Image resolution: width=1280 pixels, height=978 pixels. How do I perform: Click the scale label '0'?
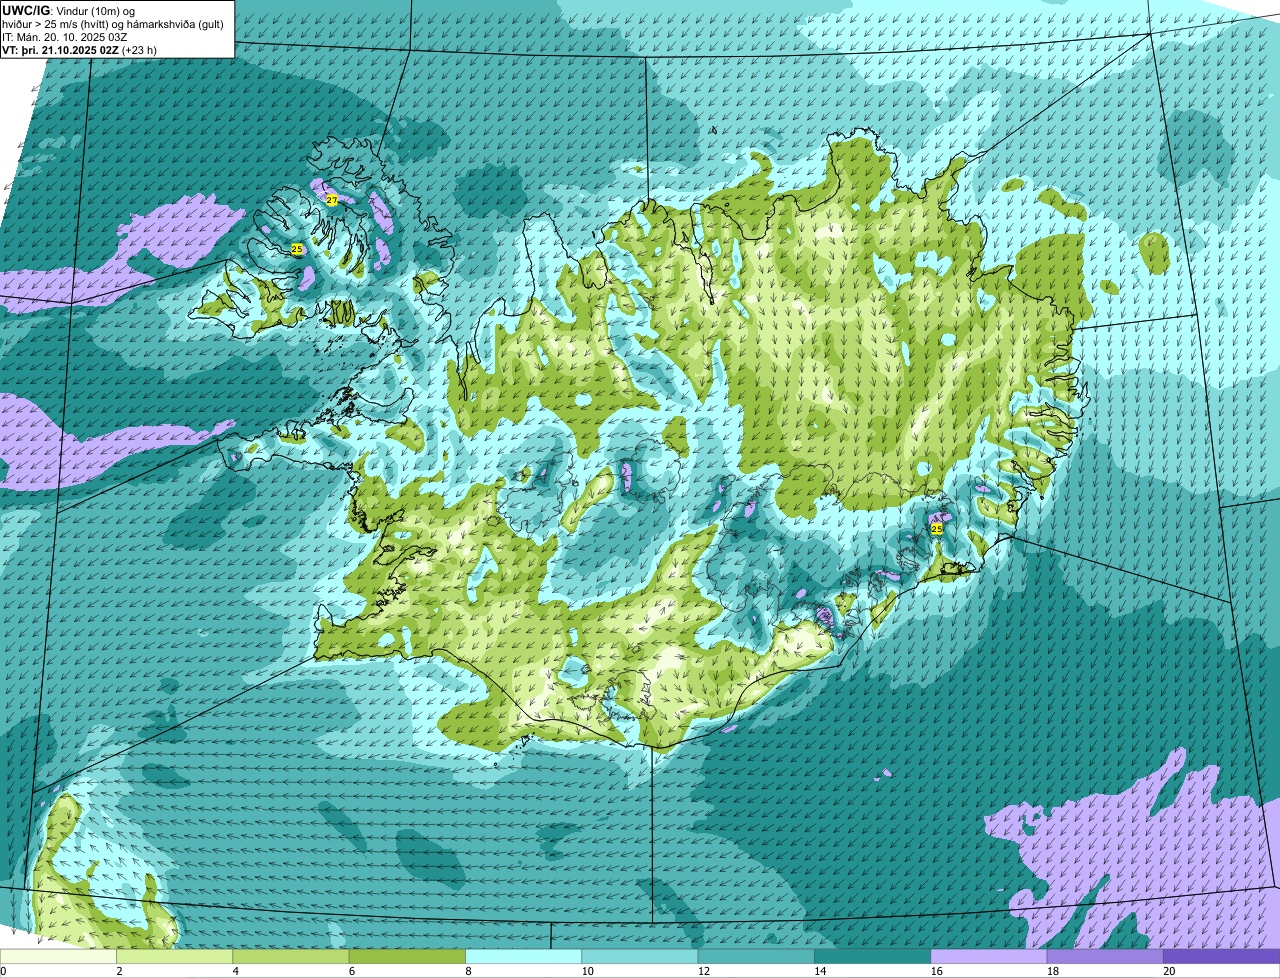[3, 971]
